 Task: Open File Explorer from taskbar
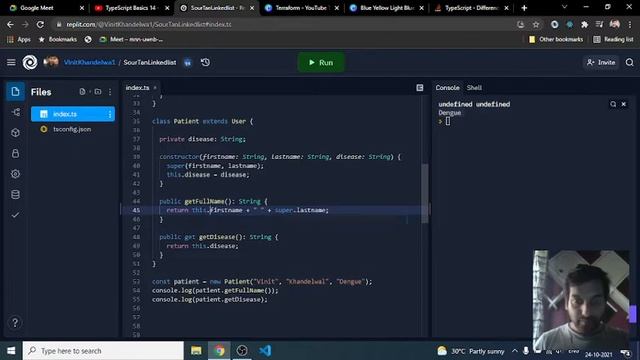[196, 351]
